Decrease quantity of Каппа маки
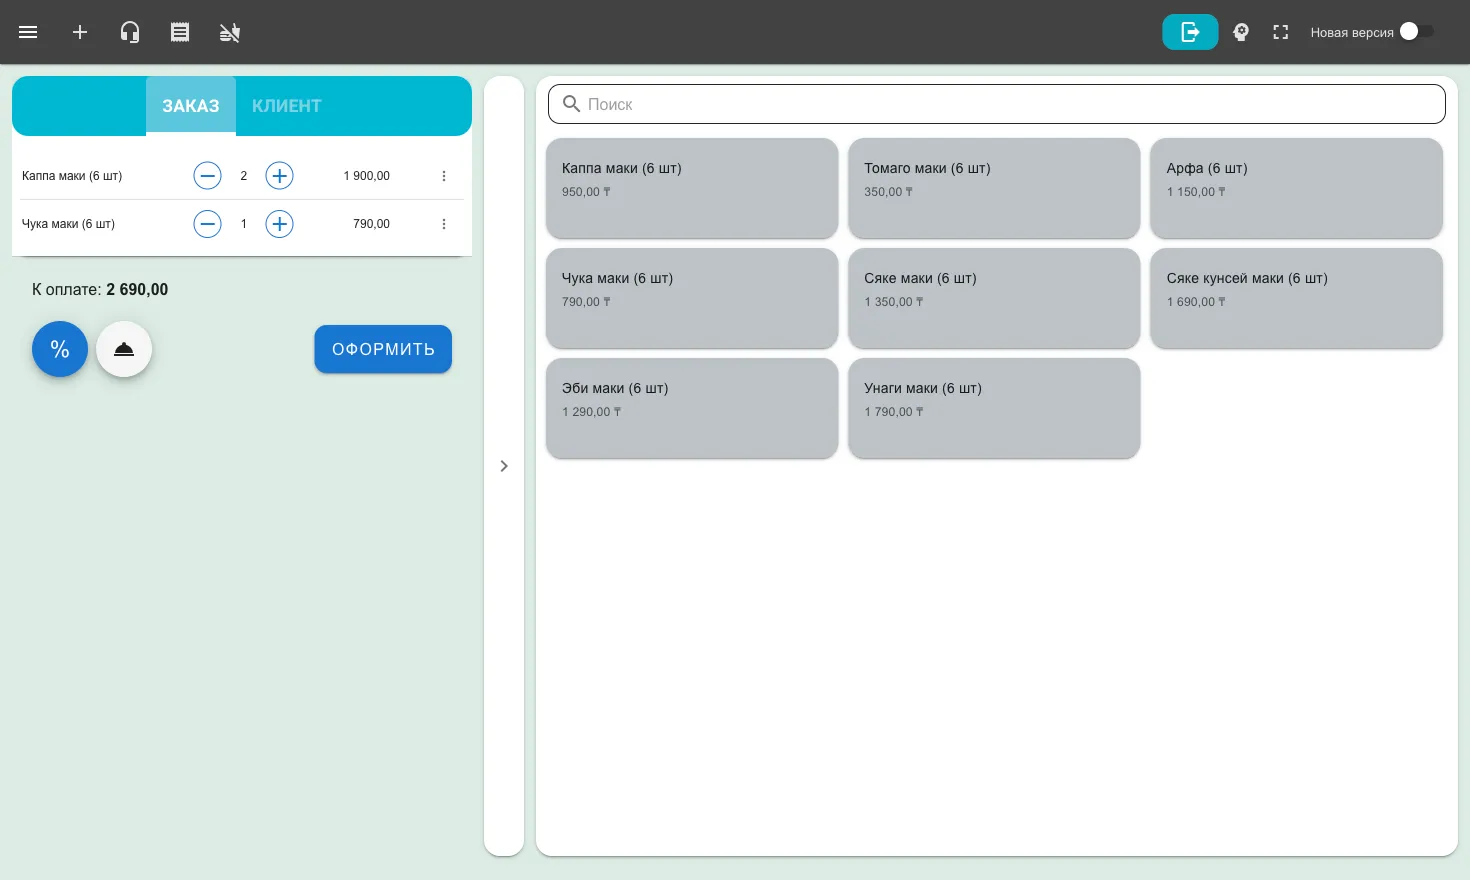Screen dimensions: 1470x880 click(x=207, y=176)
